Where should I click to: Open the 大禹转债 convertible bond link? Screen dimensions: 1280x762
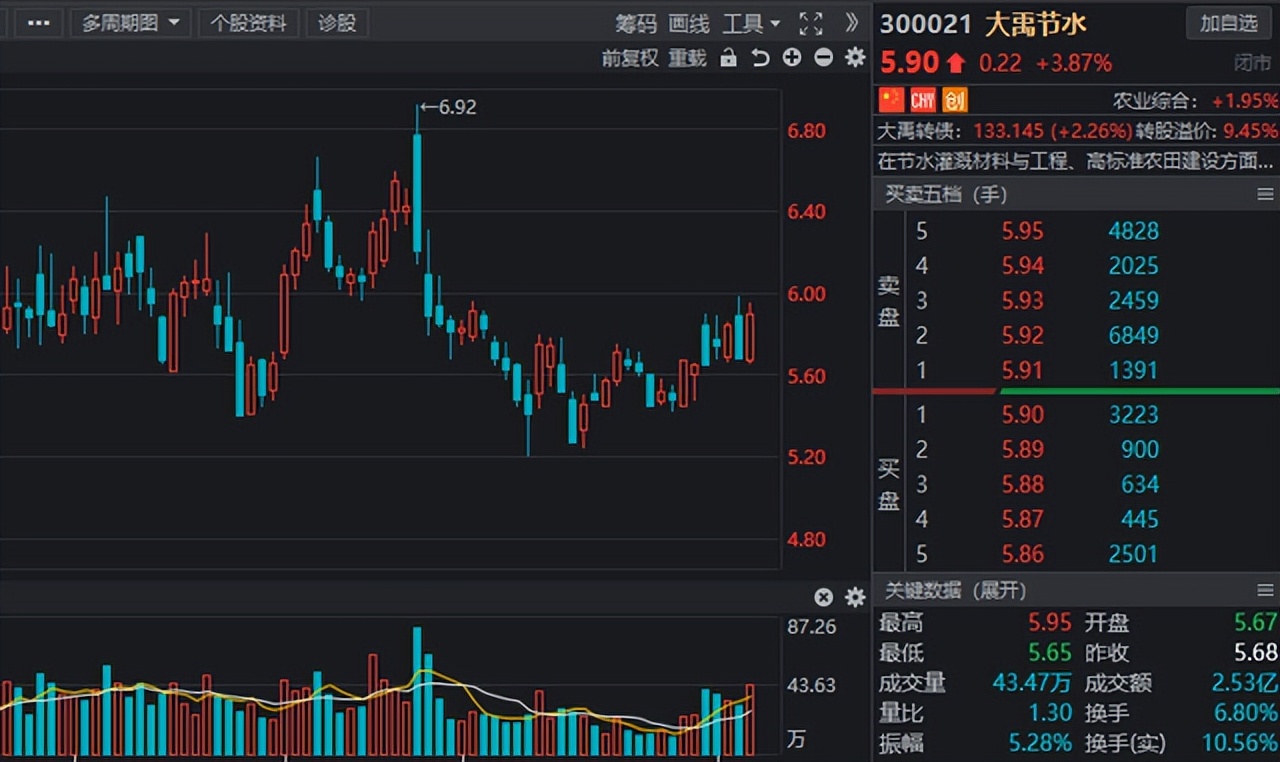pos(916,130)
